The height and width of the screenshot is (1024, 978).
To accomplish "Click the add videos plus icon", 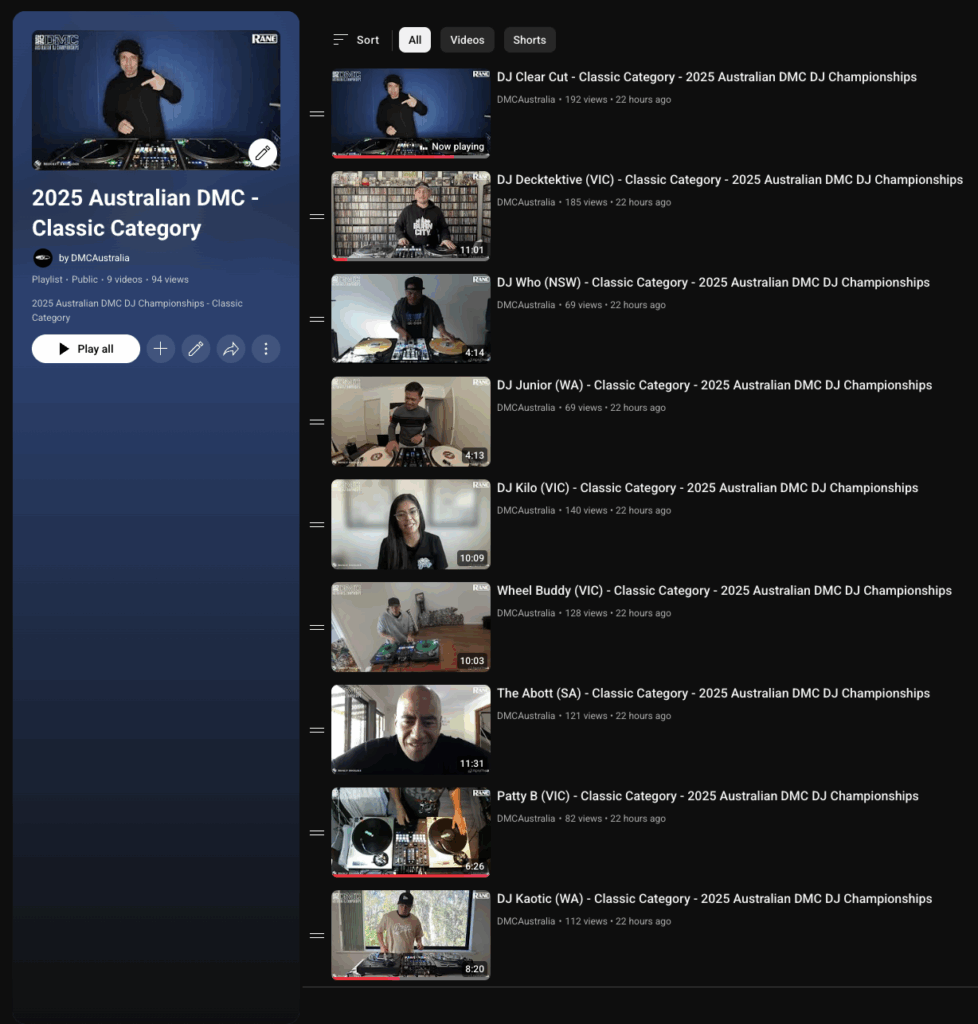I will (x=160, y=349).
